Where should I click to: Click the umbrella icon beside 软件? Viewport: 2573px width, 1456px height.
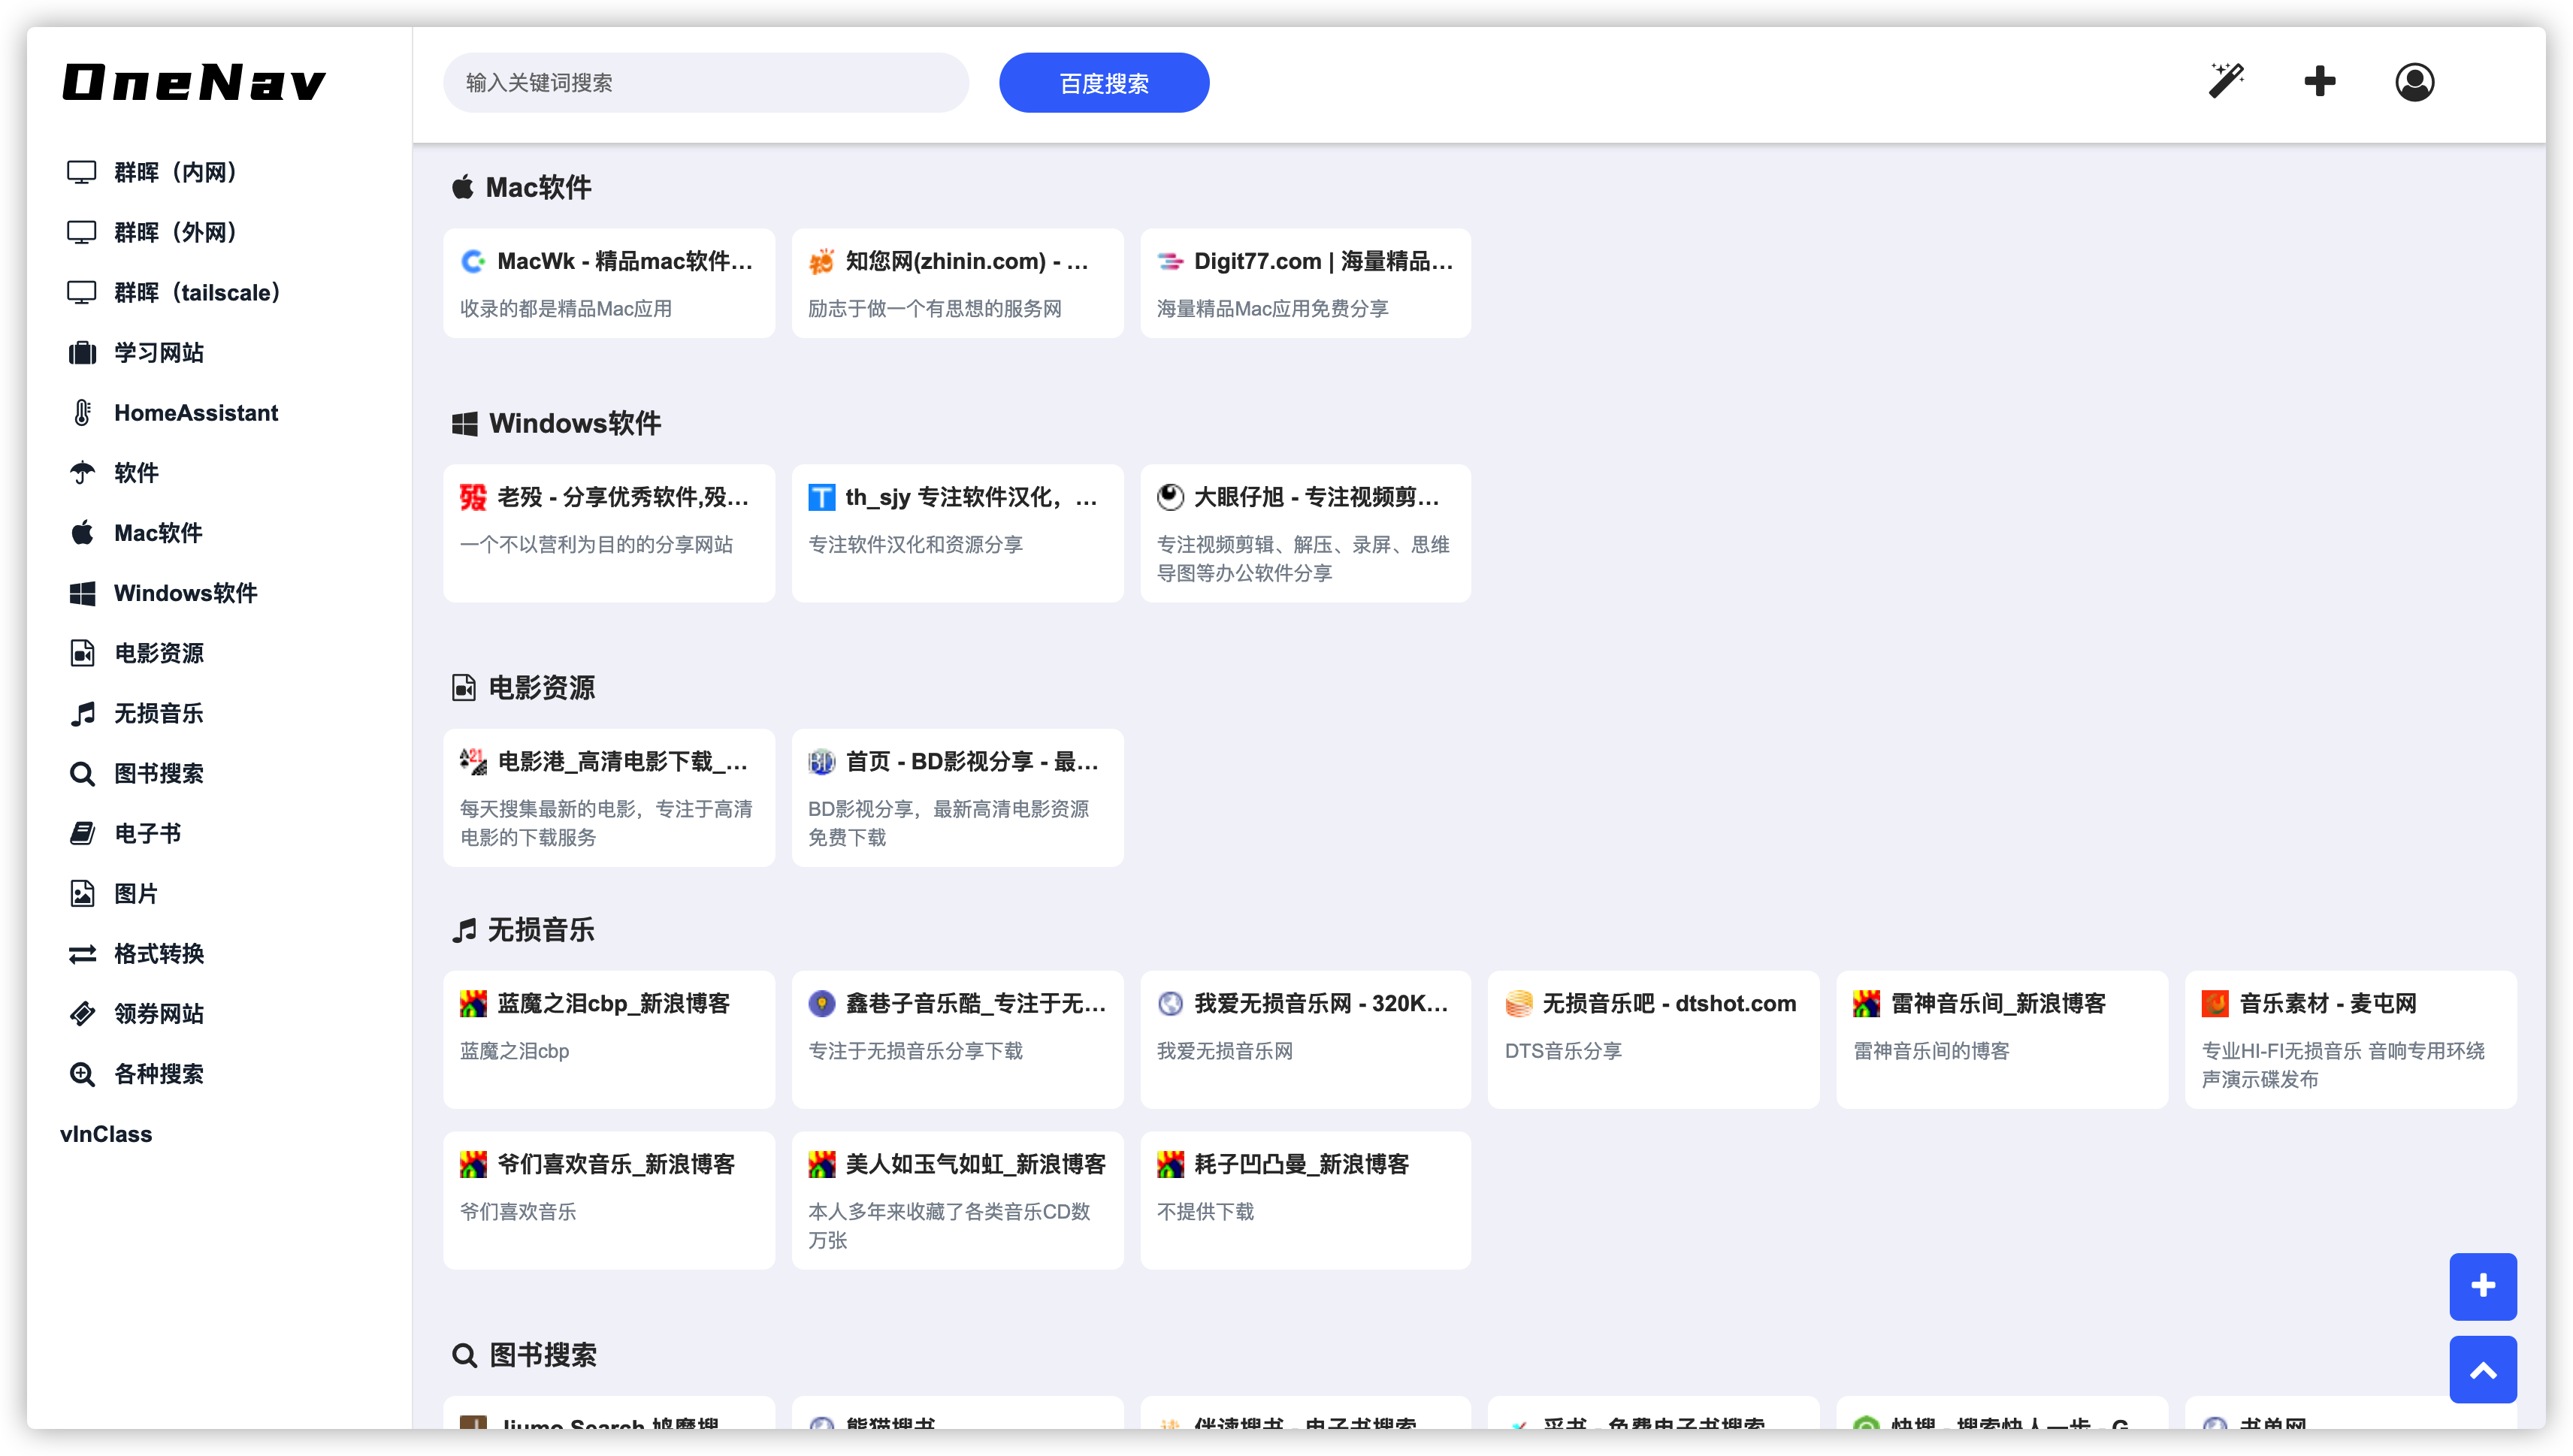click(x=82, y=473)
